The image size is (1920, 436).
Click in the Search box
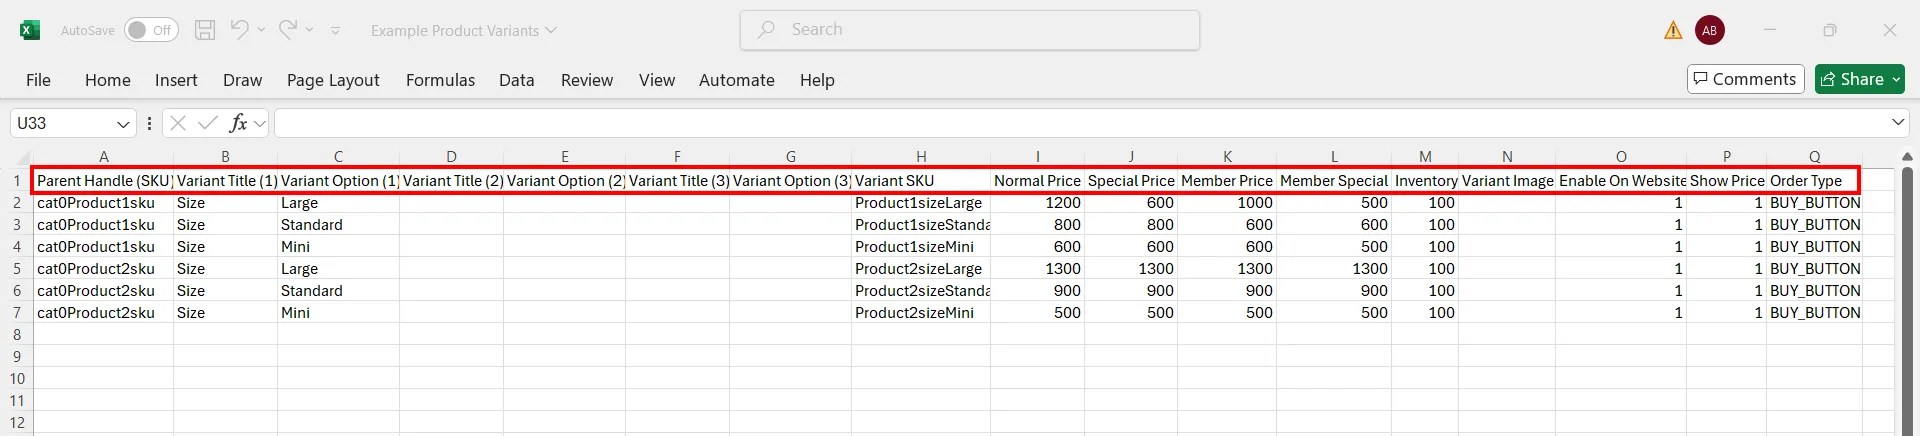click(x=970, y=30)
